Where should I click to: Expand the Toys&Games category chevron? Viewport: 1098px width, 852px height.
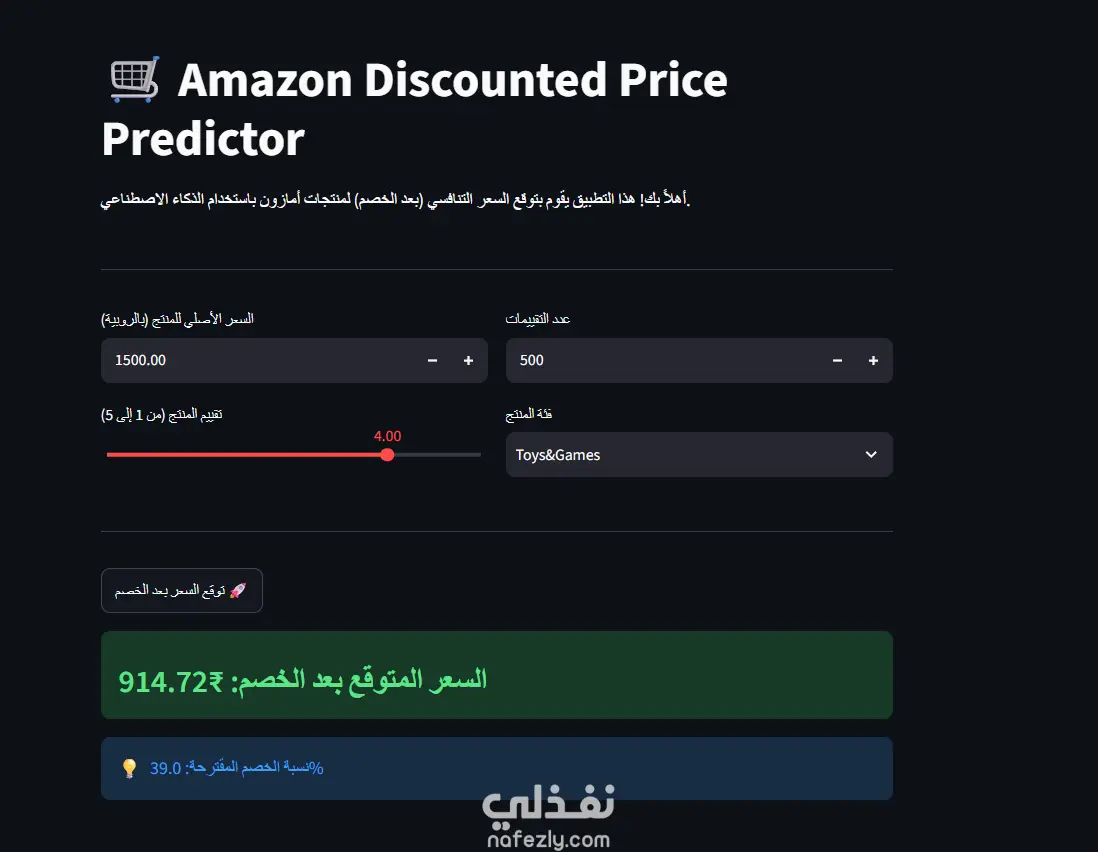pyautogui.click(x=871, y=454)
